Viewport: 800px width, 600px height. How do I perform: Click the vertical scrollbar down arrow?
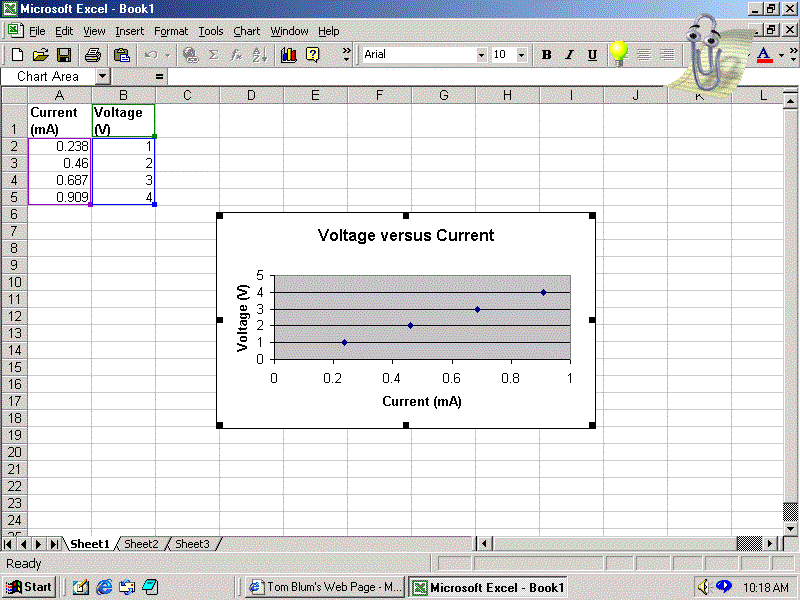point(790,529)
